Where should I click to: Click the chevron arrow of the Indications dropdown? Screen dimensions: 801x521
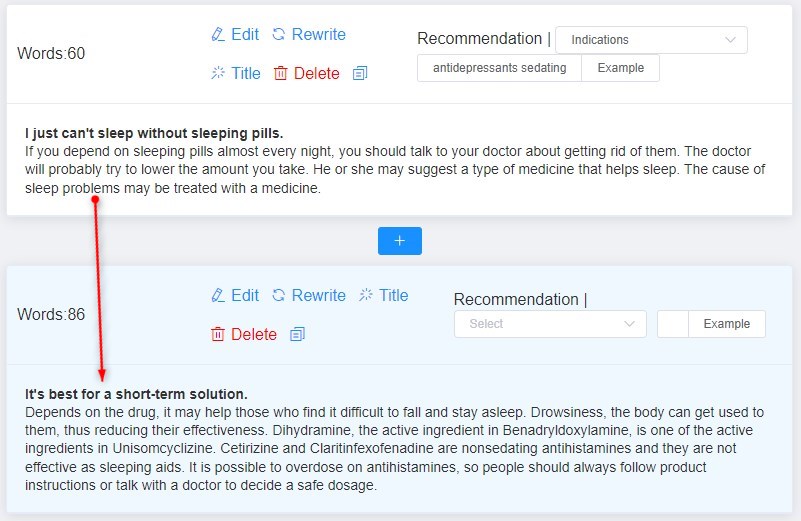731,40
